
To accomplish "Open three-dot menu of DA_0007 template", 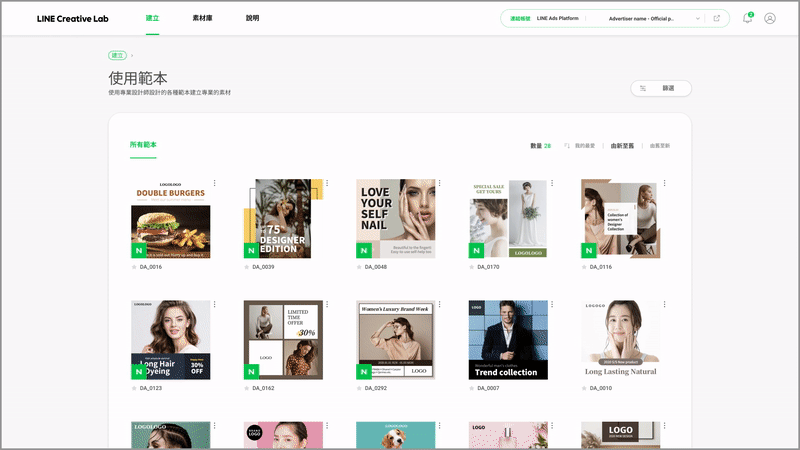I will click(x=552, y=304).
